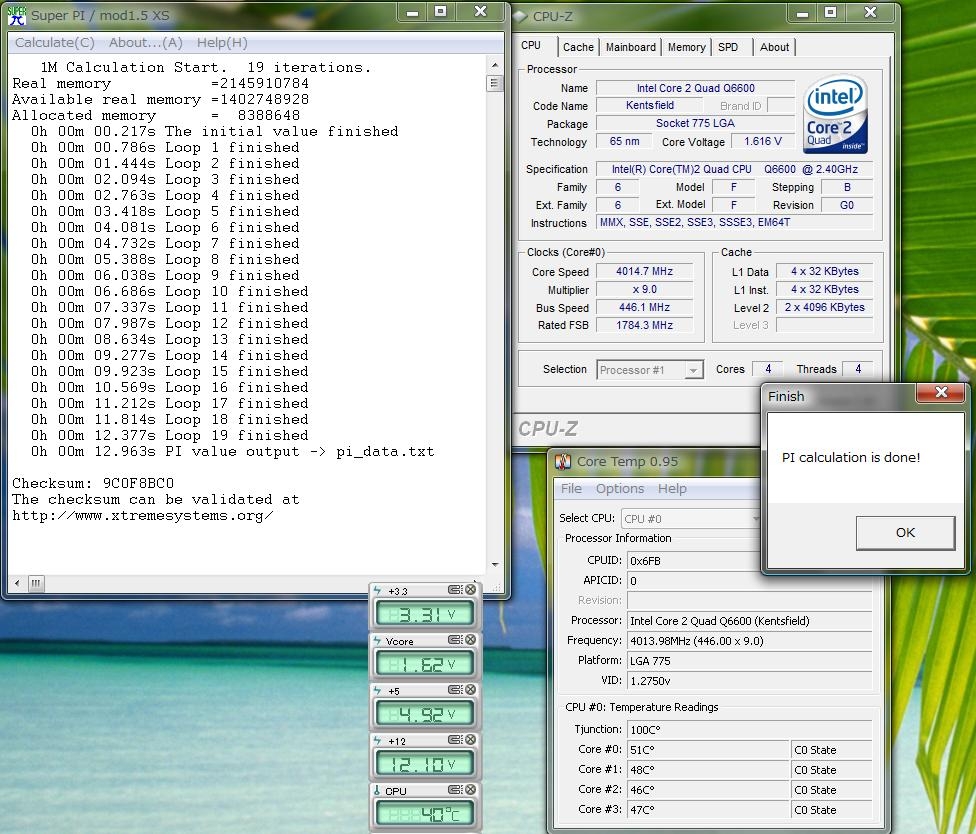Open the Options menu in Core Temp
The width and height of the screenshot is (976, 834).
[x=620, y=488]
